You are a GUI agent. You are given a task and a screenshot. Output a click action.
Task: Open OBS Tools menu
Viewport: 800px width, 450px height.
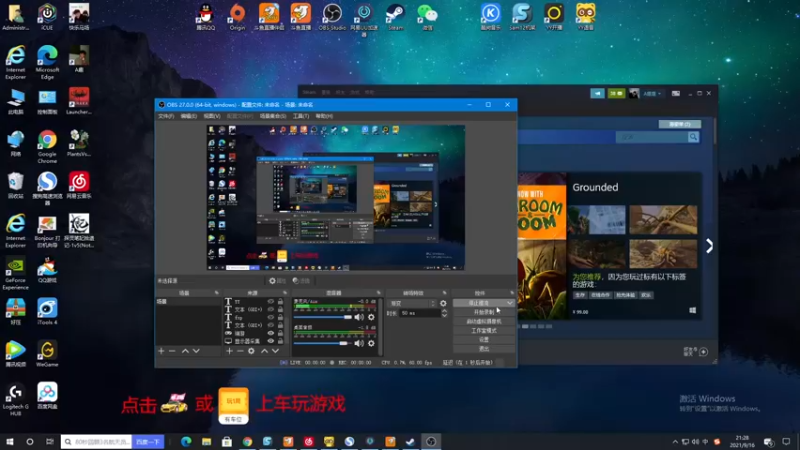(301, 116)
